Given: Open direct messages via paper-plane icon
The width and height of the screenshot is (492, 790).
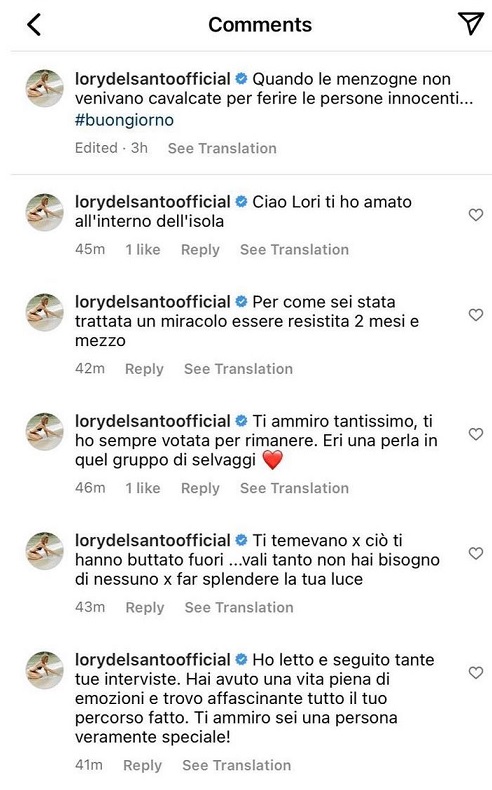Looking at the screenshot, I should point(471,23).
